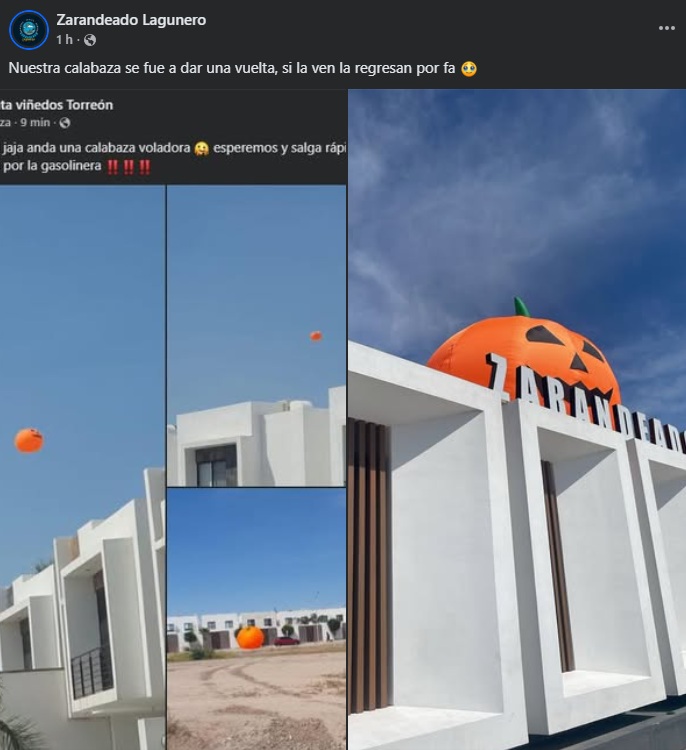
Task: Open the Zarandeado Lagunero page name link
Action: click(131, 20)
